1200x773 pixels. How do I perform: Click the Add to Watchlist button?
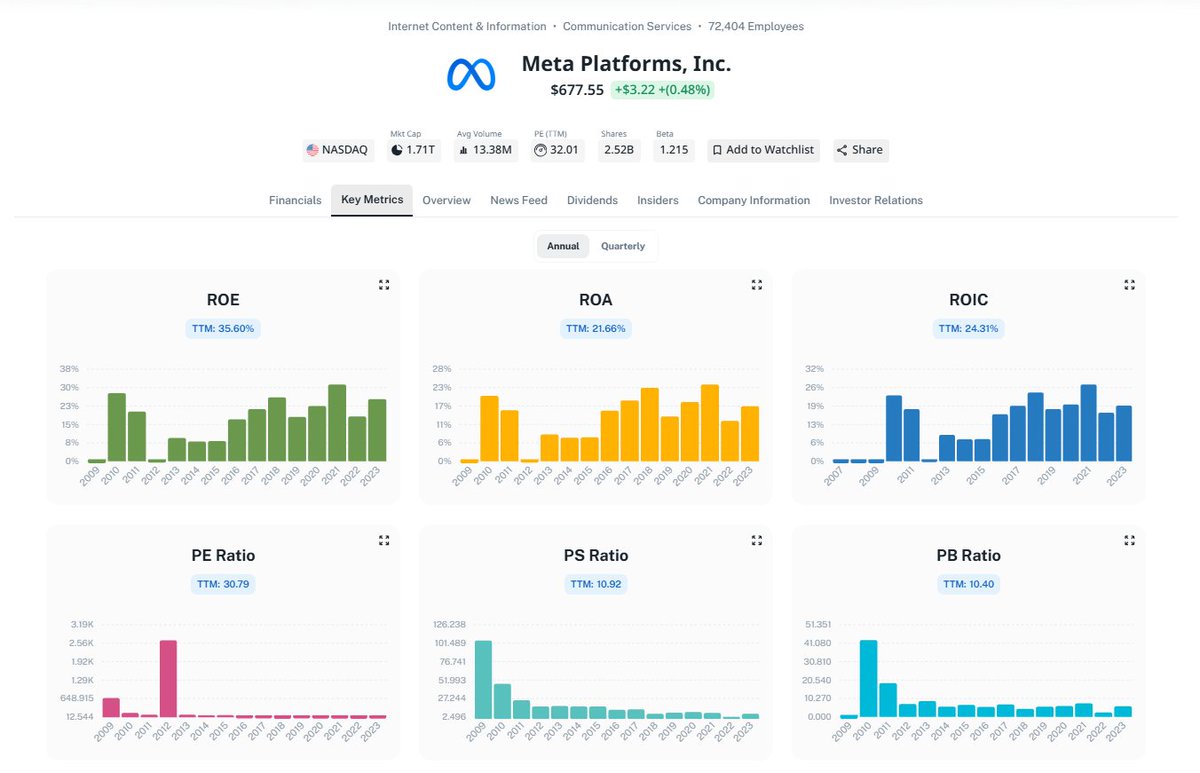coord(763,149)
